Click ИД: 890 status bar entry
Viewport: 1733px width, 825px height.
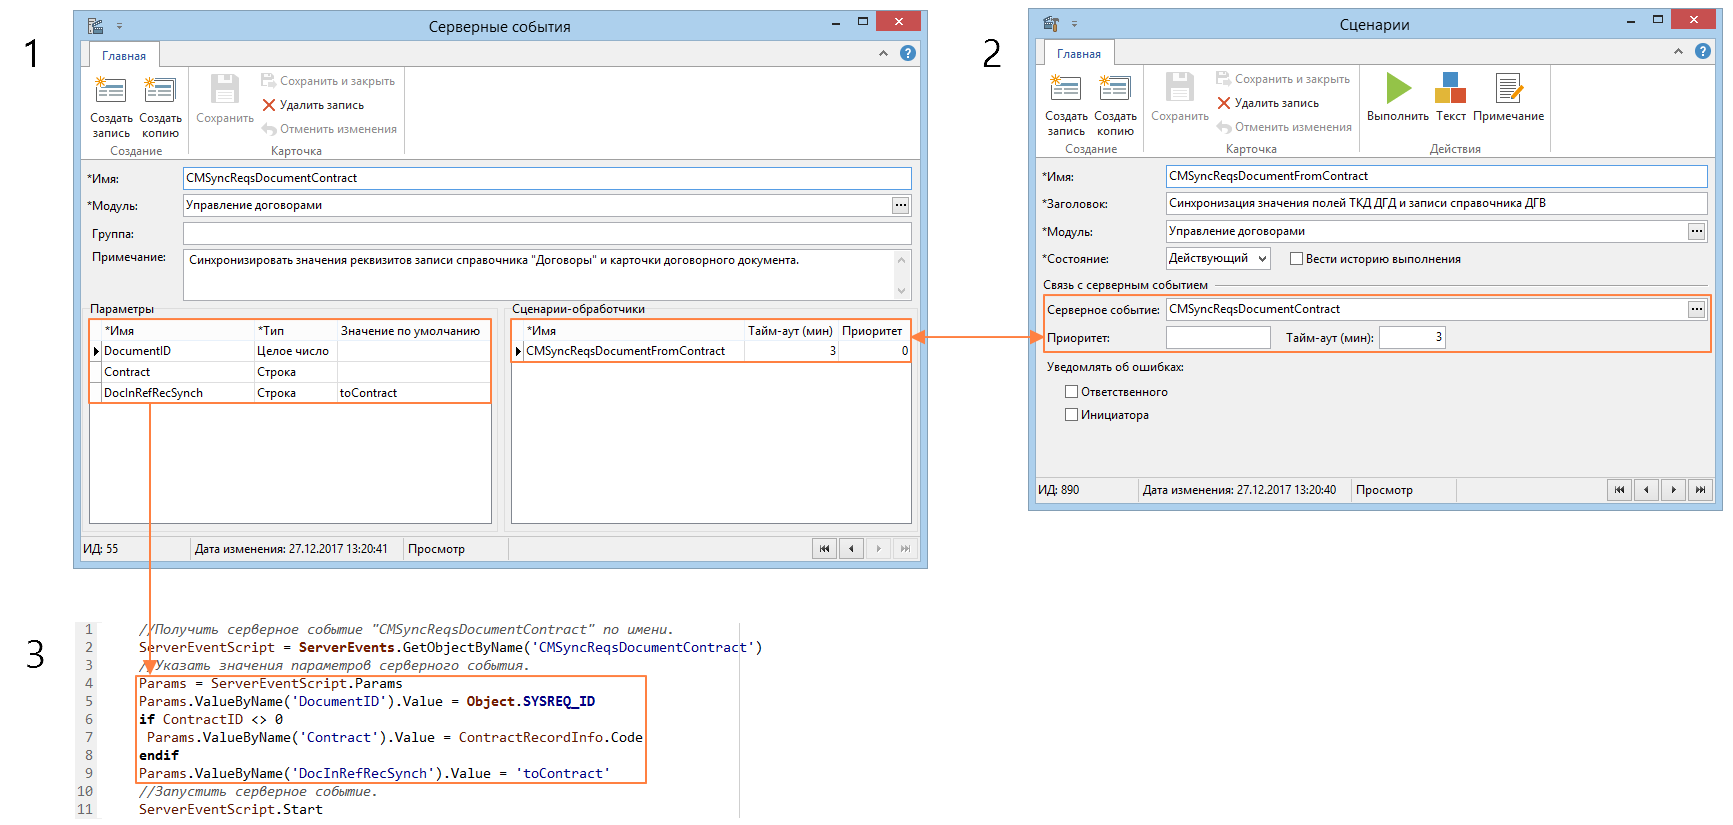click(x=1058, y=490)
